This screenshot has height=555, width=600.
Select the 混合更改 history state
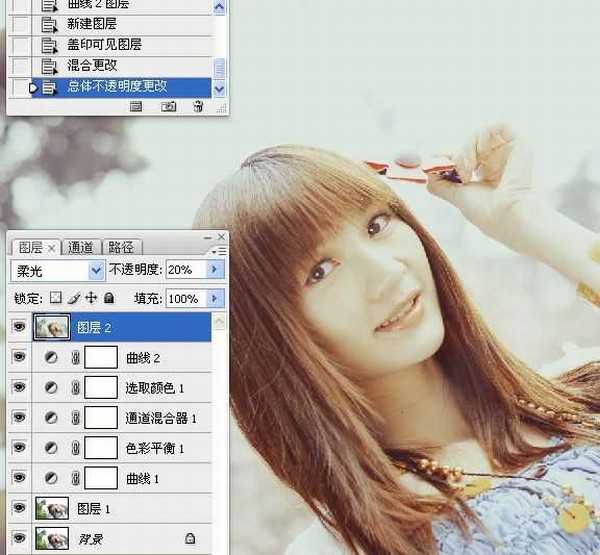(x=91, y=65)
